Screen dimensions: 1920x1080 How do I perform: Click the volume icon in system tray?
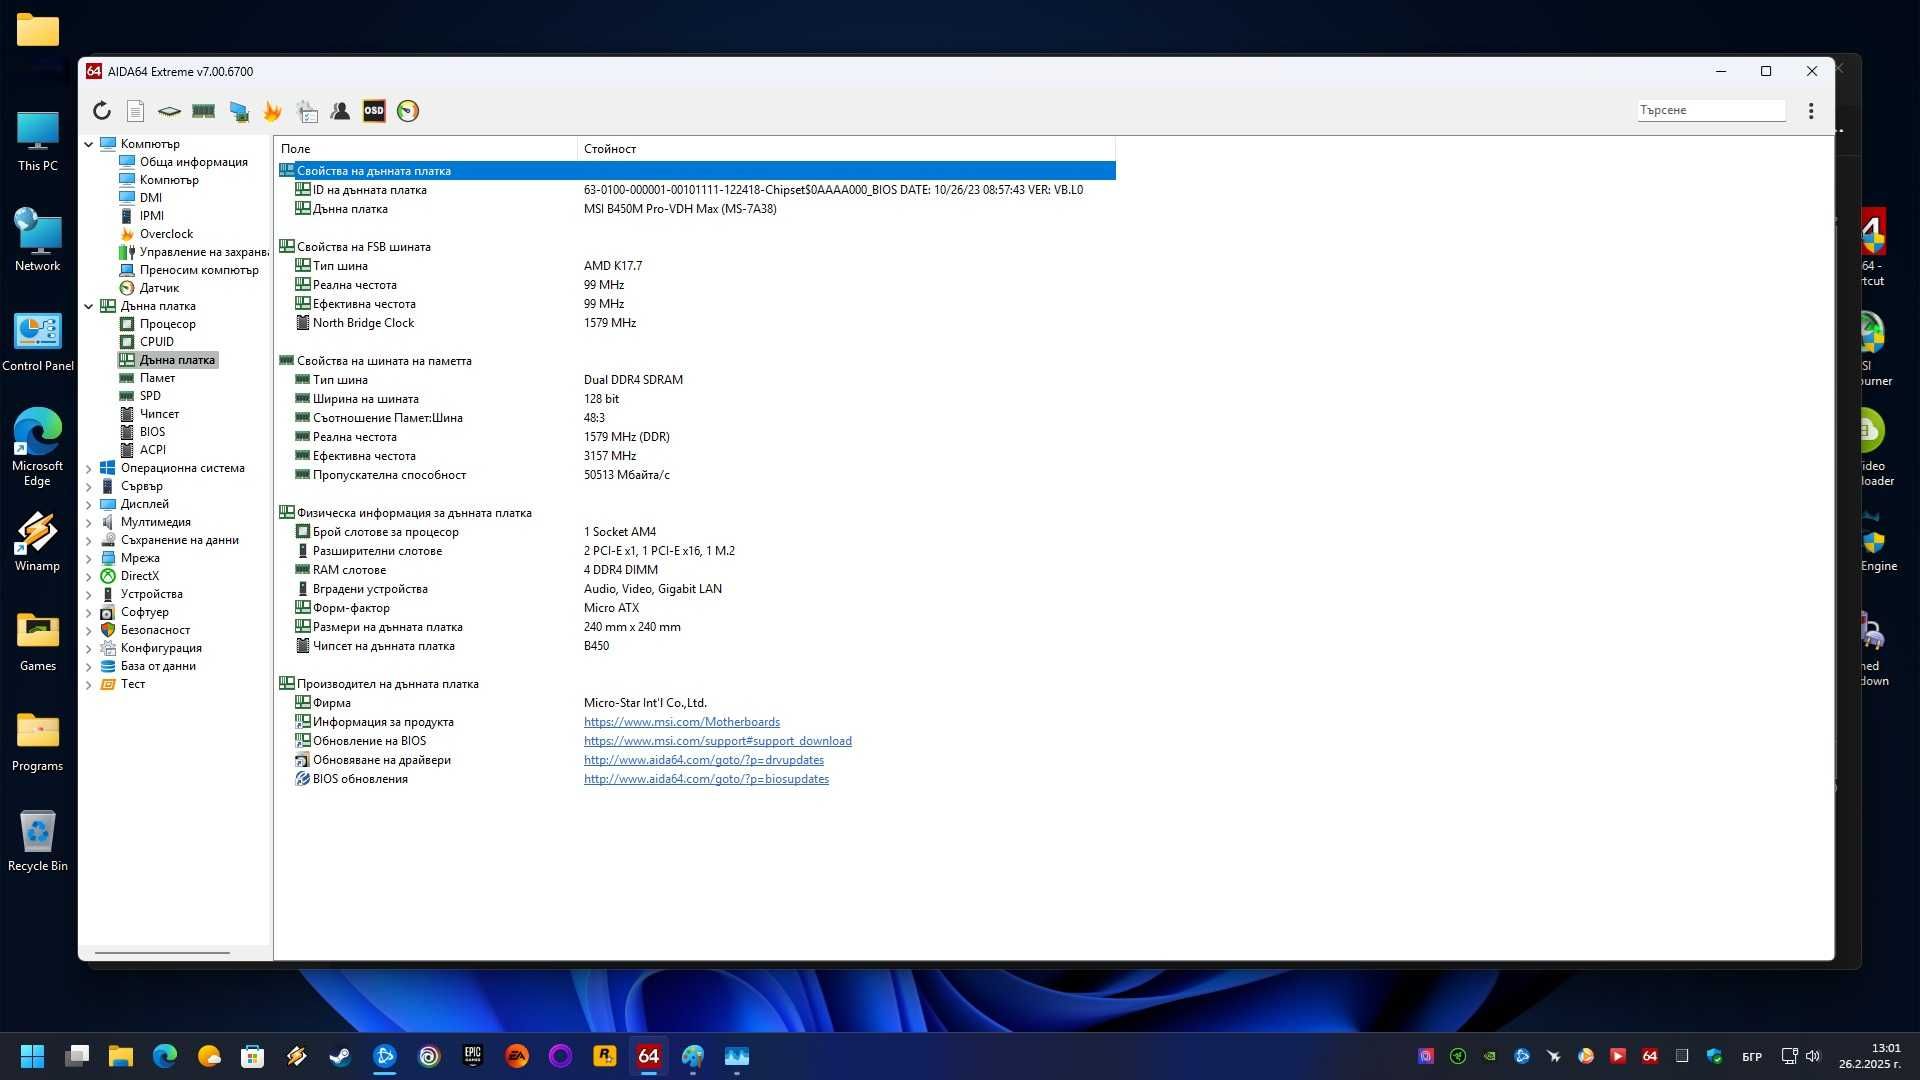tap(1813, 1056)
